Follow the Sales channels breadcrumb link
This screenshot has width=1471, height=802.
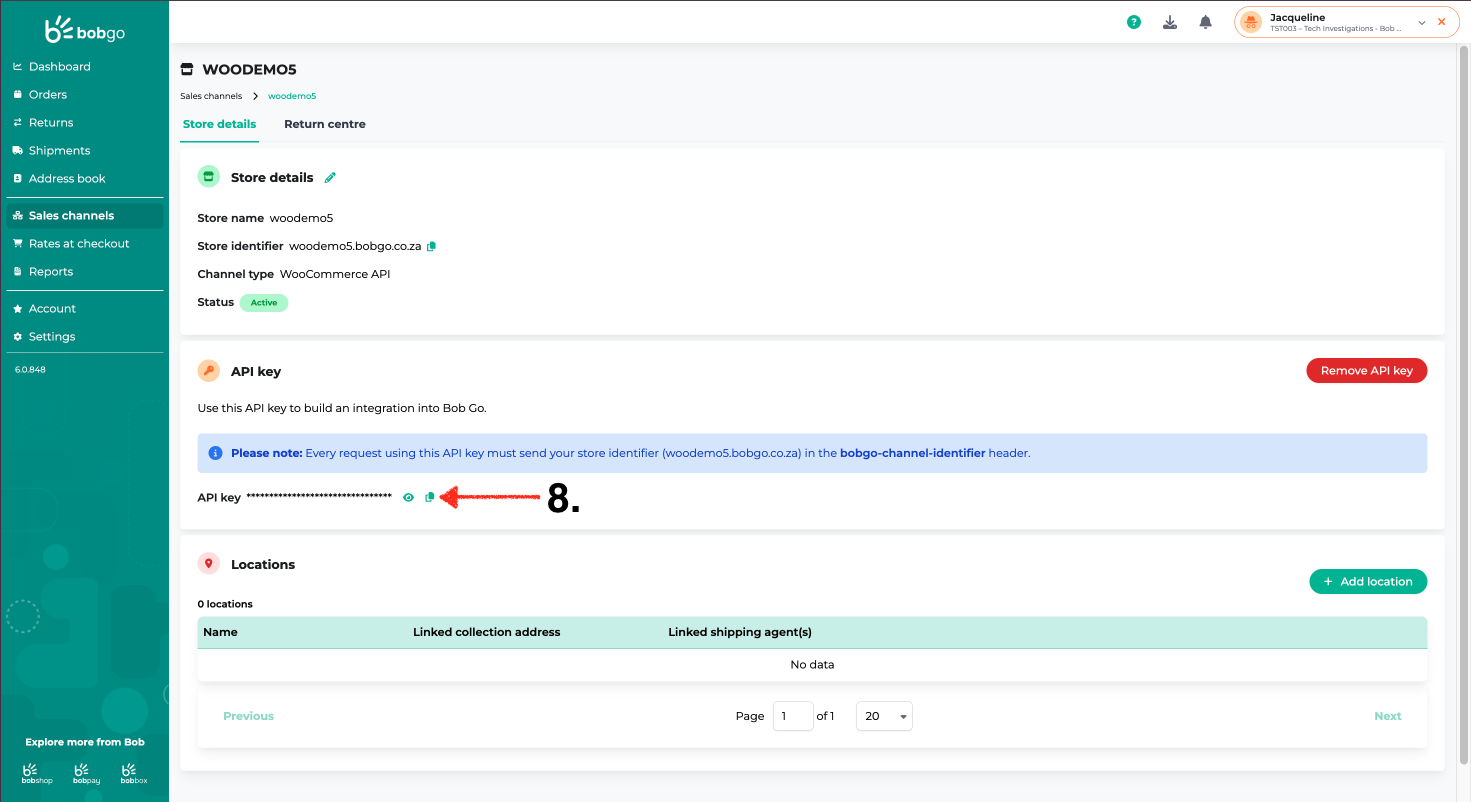pyautogui.click(x=211, y=97)
